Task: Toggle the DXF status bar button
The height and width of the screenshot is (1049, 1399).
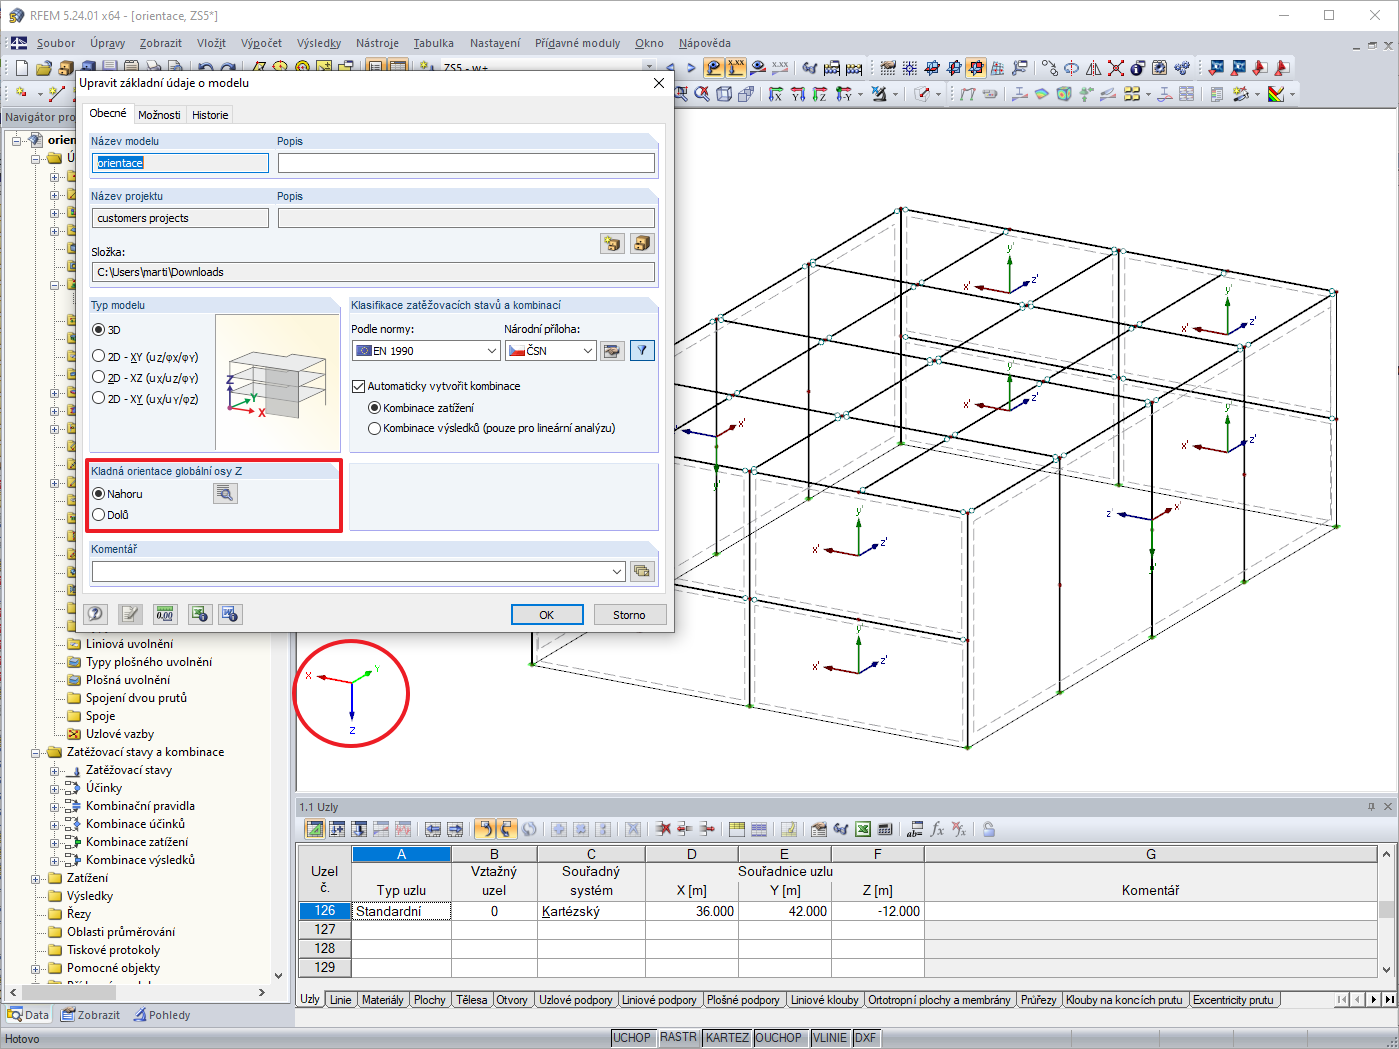Action: [x=866, y=1038]
